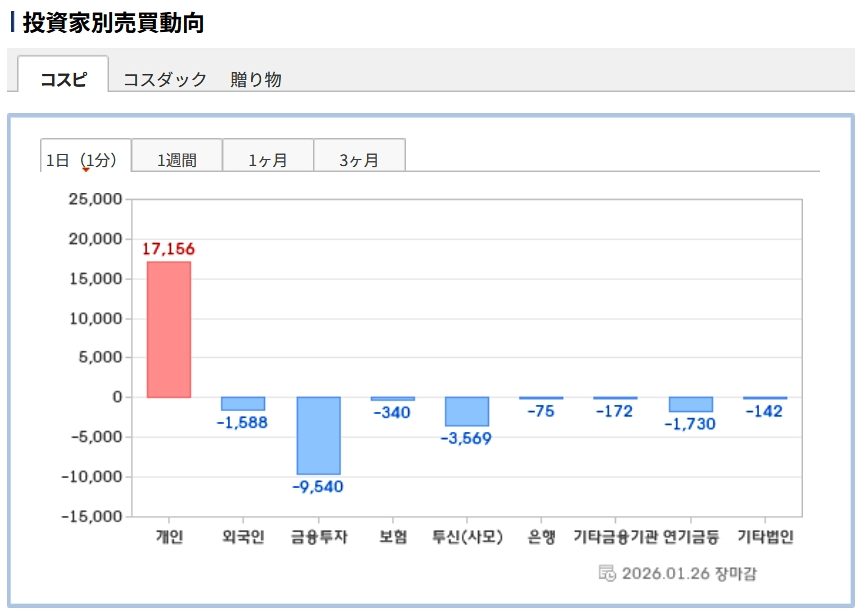Image resolution: width=863 pixels, height=616 pixels.
Task: Click the 投資家別売買動向 heading
Action: pos(113,23)
